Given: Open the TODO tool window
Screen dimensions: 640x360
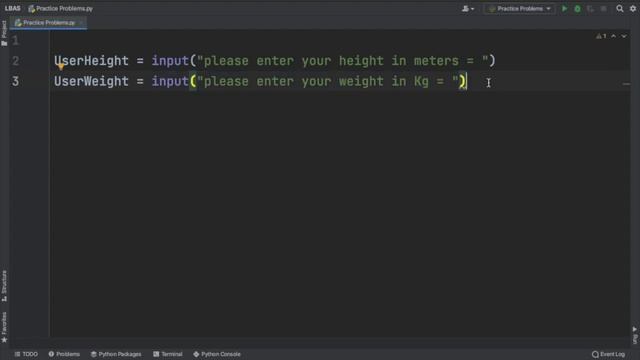Looking at the screenshot, I should tap(26, 354).
